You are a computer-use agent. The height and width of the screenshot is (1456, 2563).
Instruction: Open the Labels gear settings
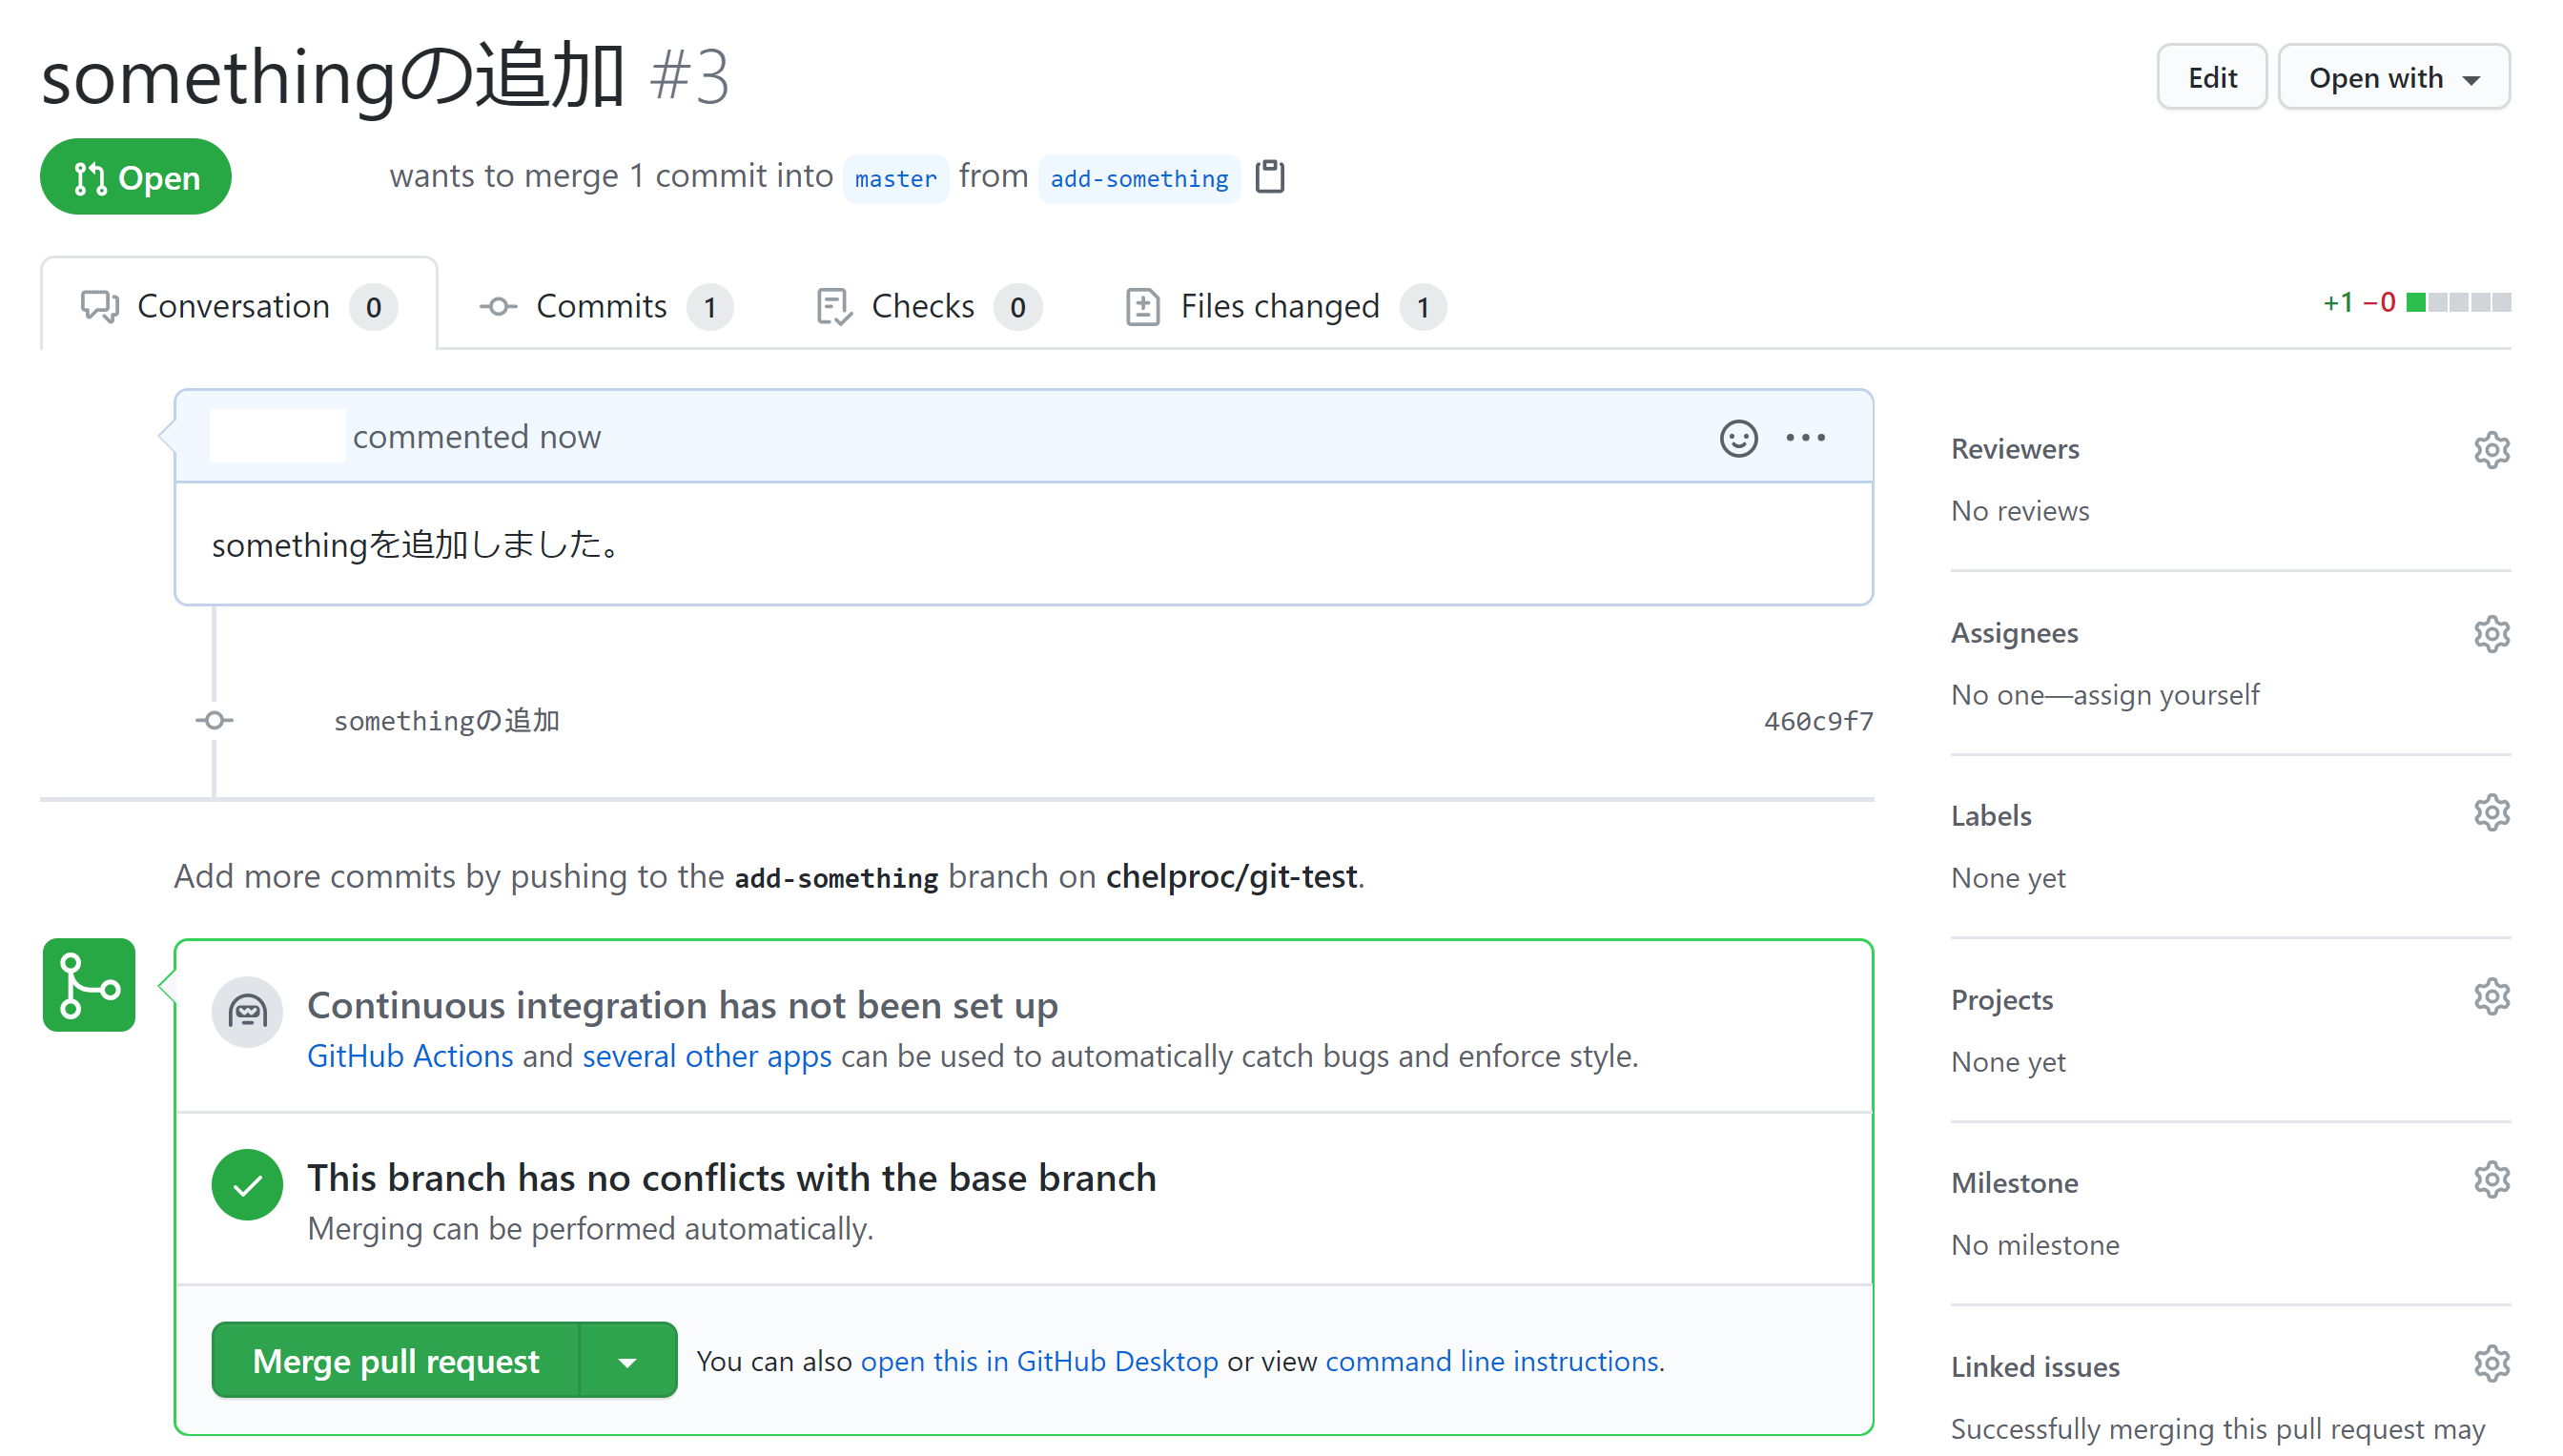pos(2491,813)
